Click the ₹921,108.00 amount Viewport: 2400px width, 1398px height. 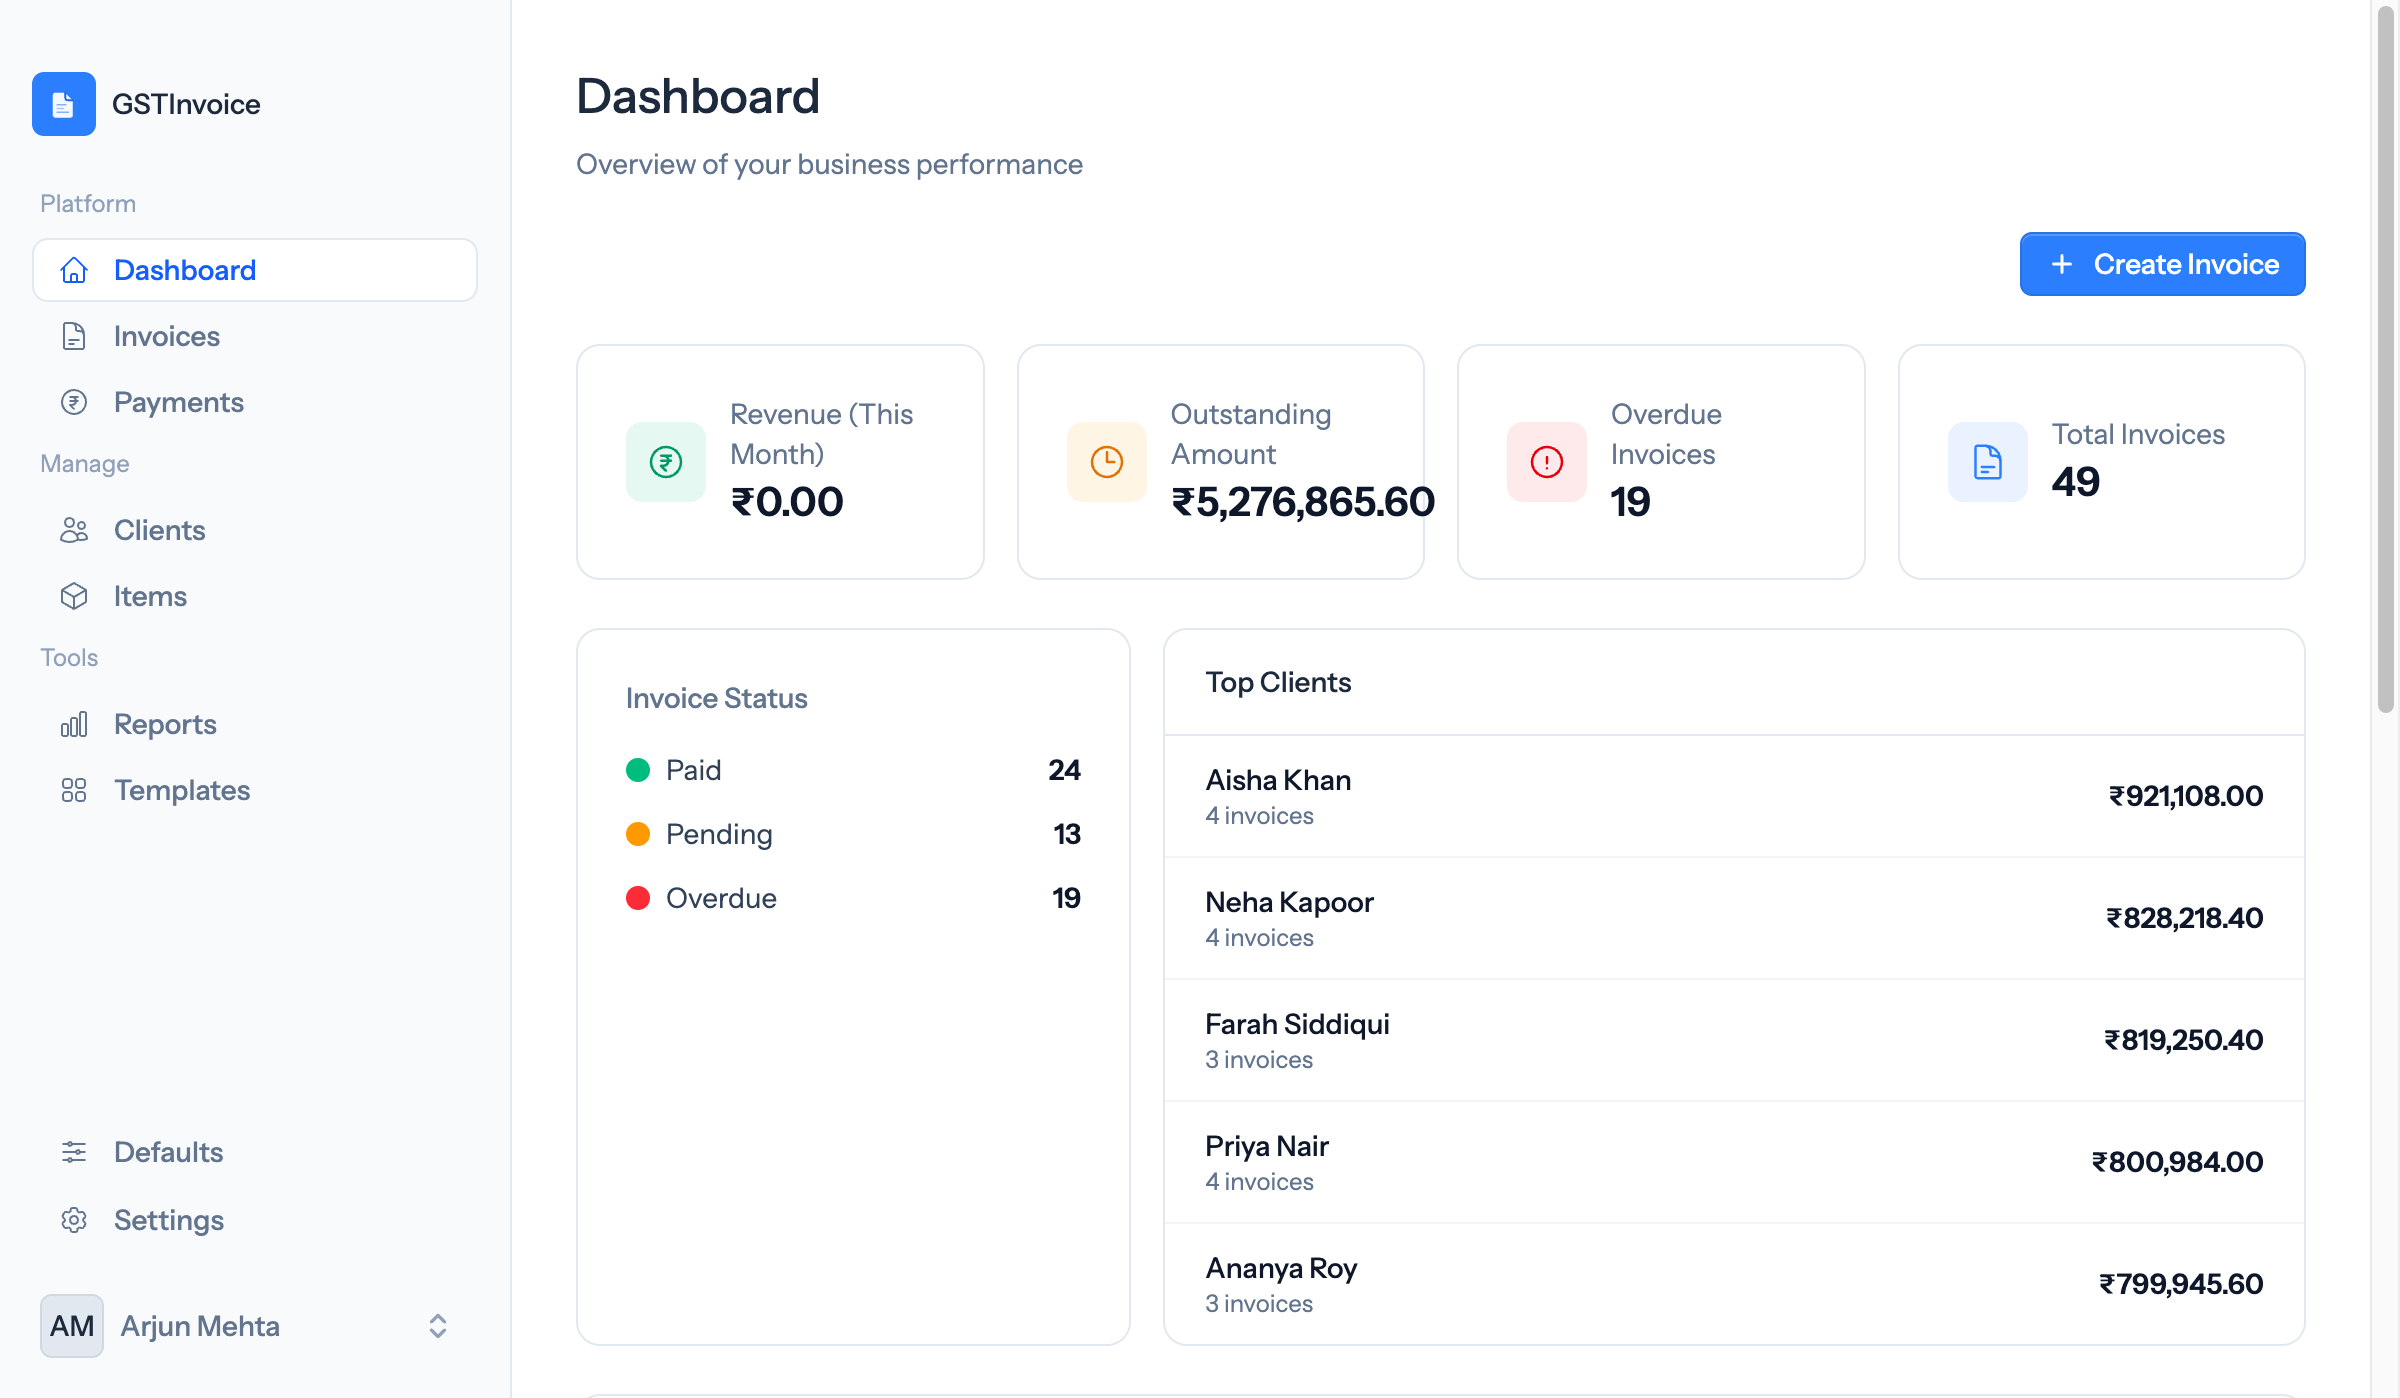2186,796
